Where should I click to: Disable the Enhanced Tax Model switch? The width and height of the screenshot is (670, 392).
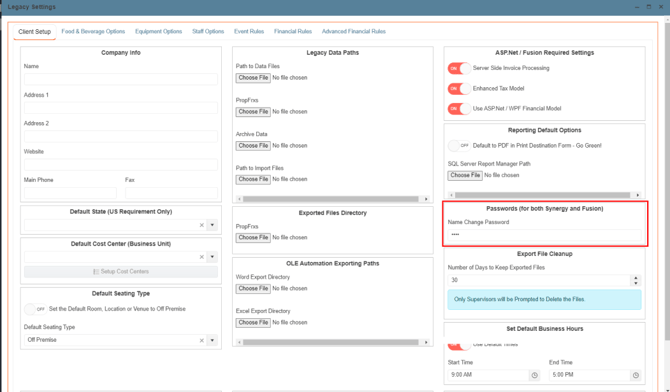coord(459,88)
